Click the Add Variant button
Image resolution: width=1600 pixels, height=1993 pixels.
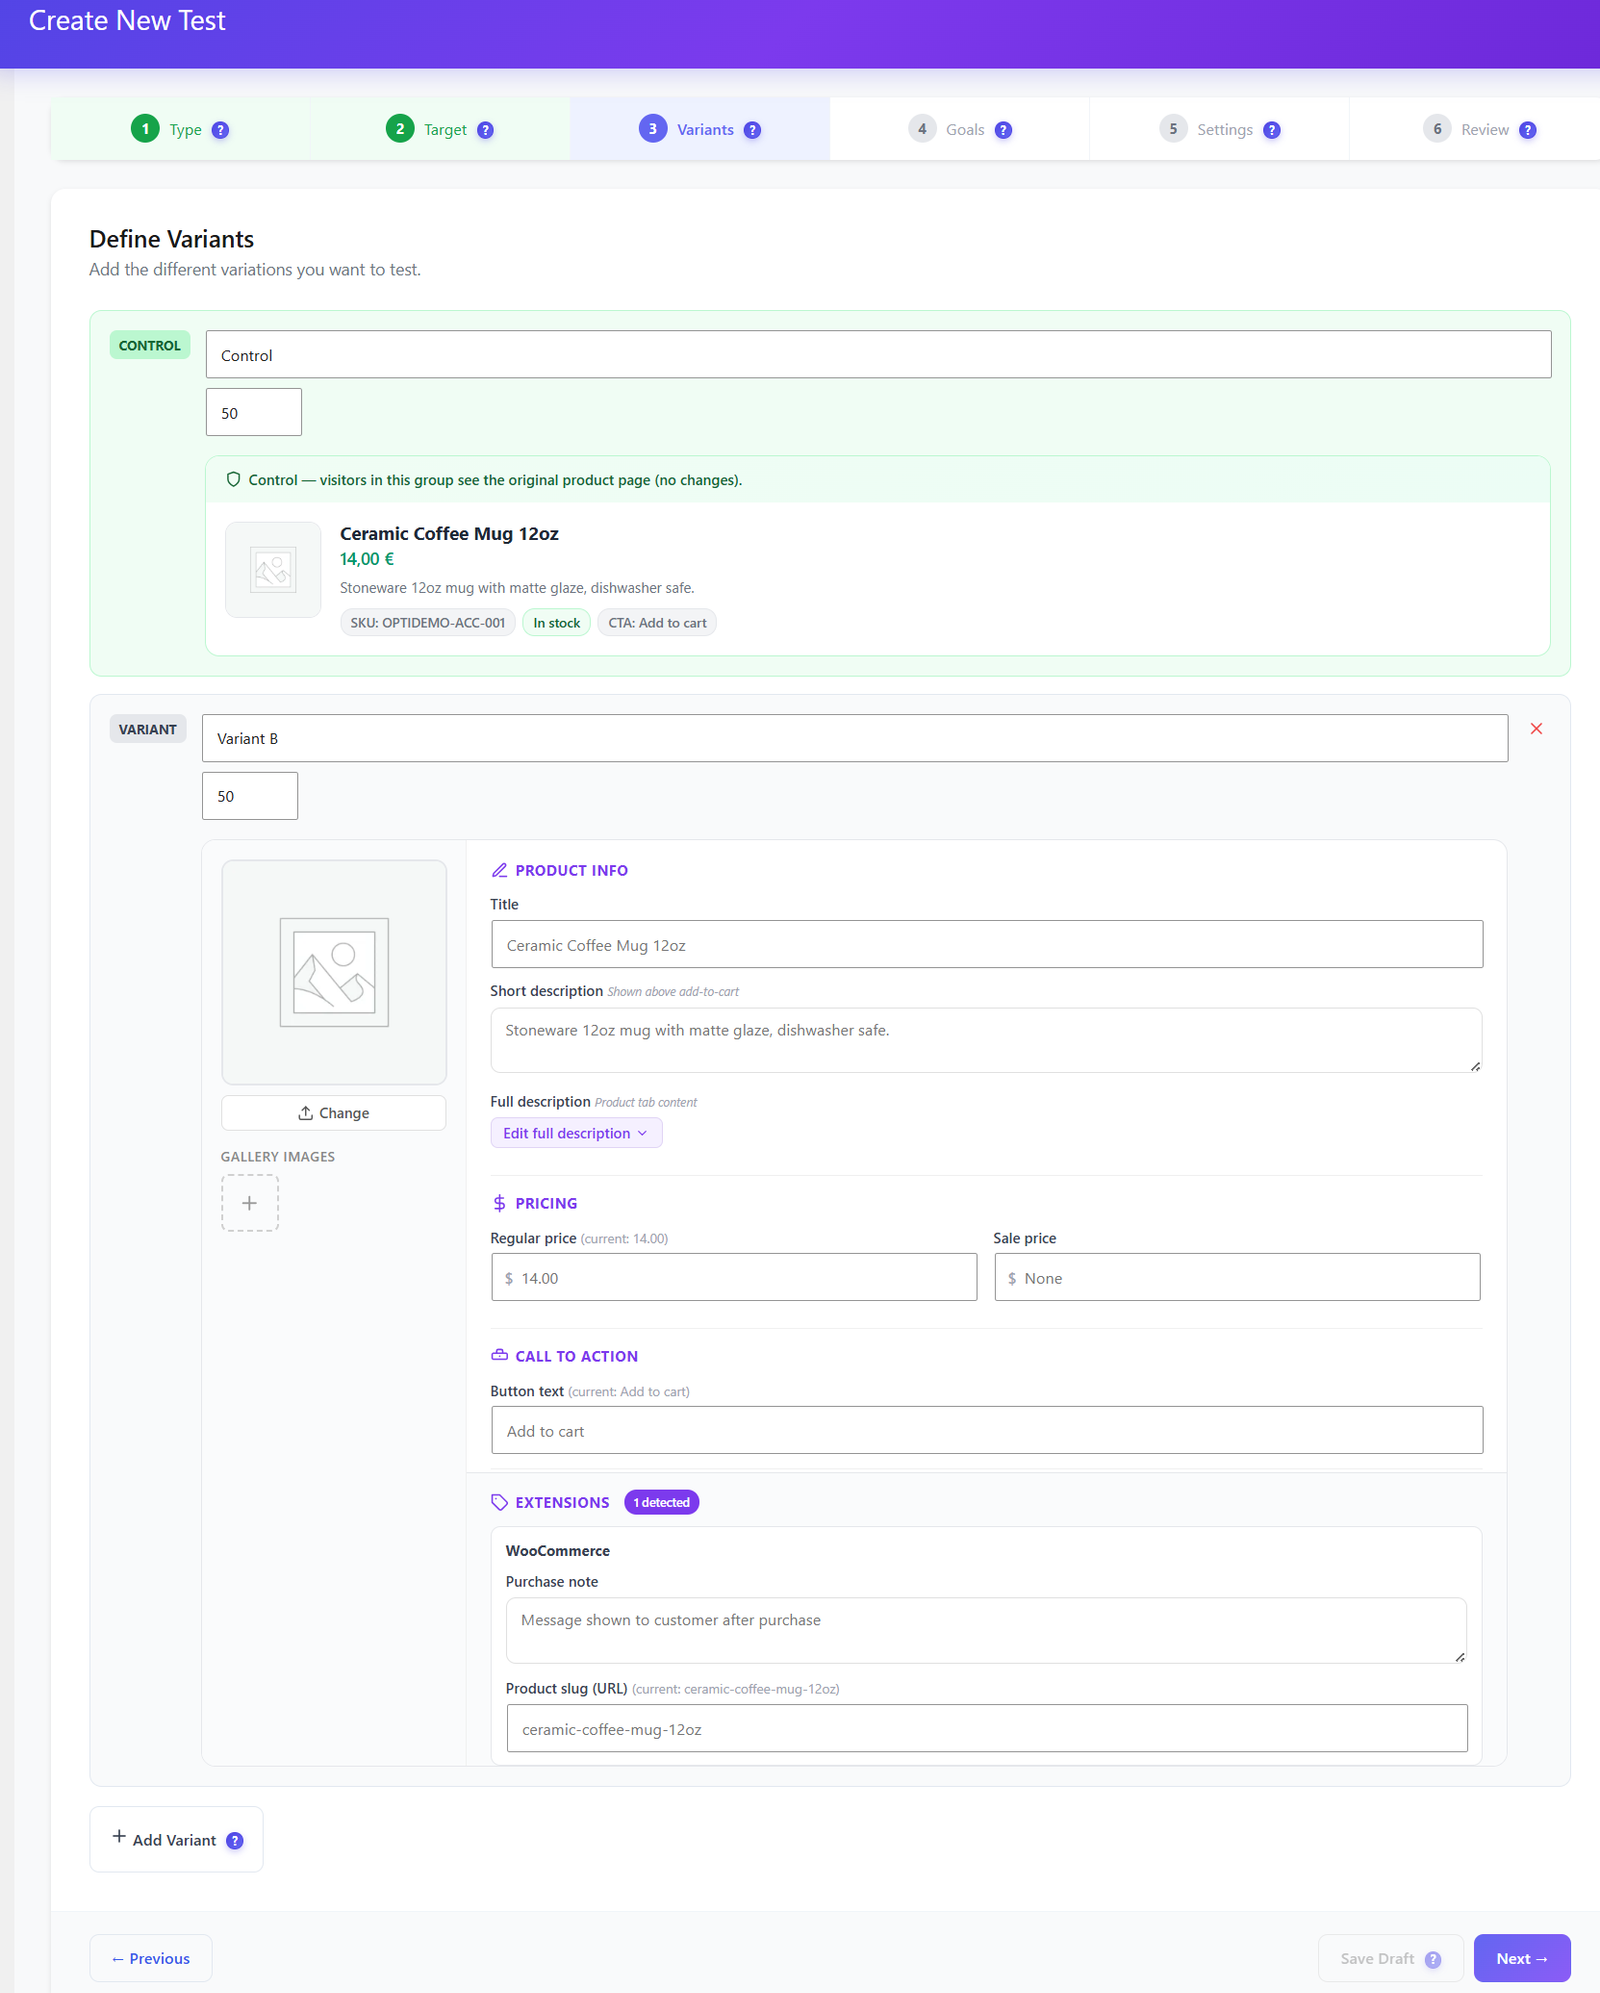pyautogui.click(x=176, y=1840)
